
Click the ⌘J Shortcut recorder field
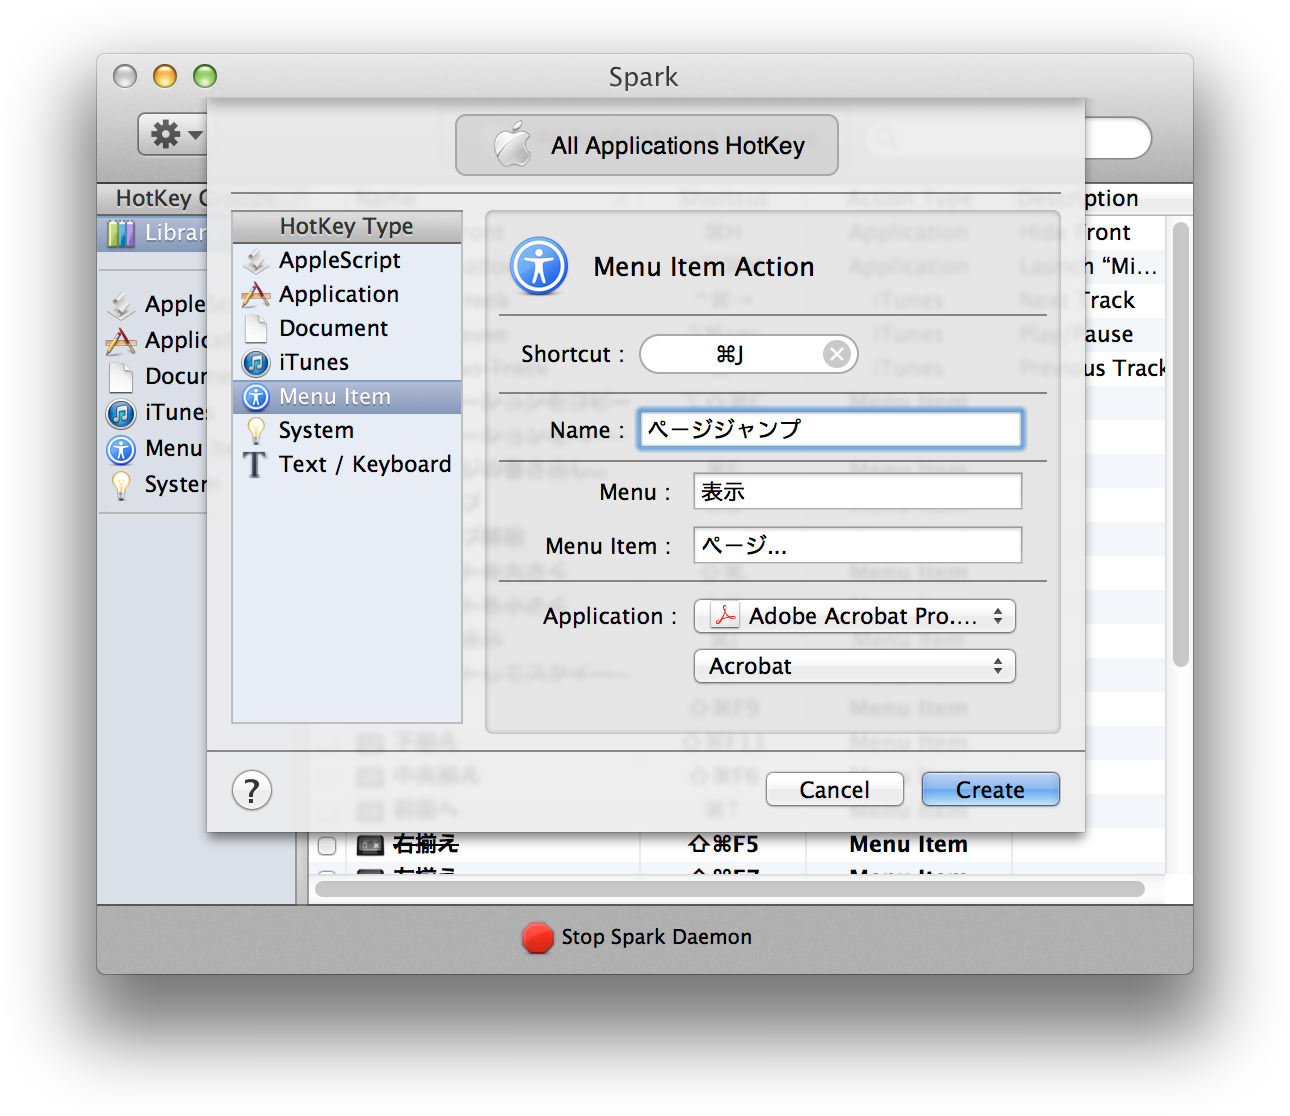coord(748,354)
